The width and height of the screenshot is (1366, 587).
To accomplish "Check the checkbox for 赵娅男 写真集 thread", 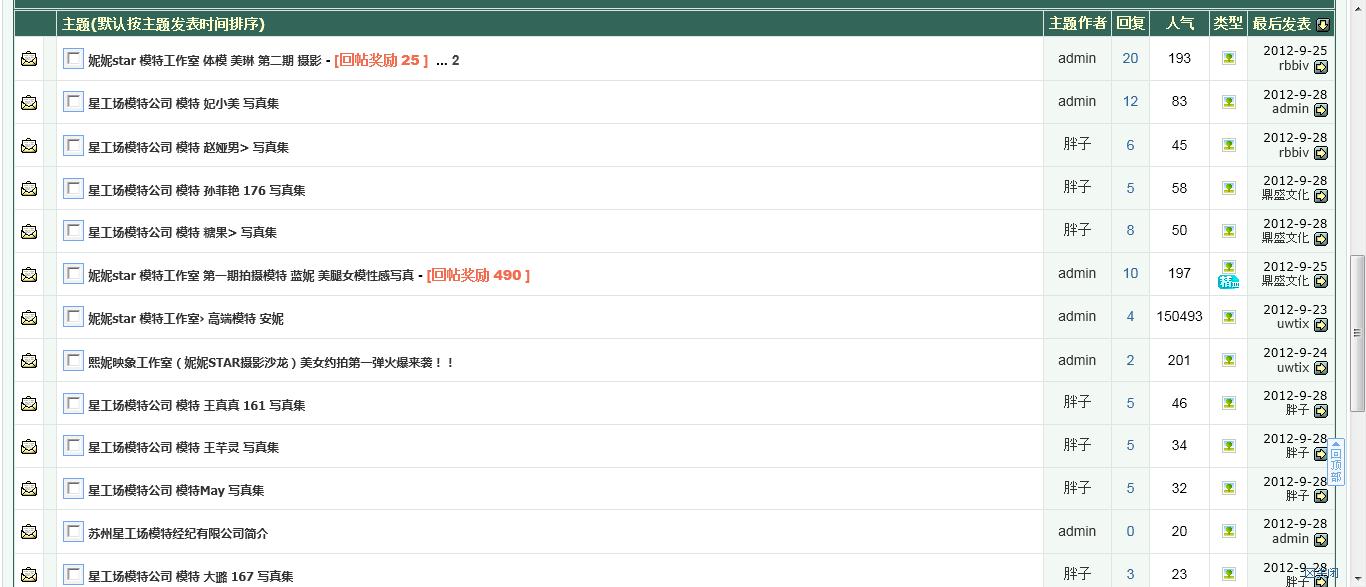I will 73,144.
